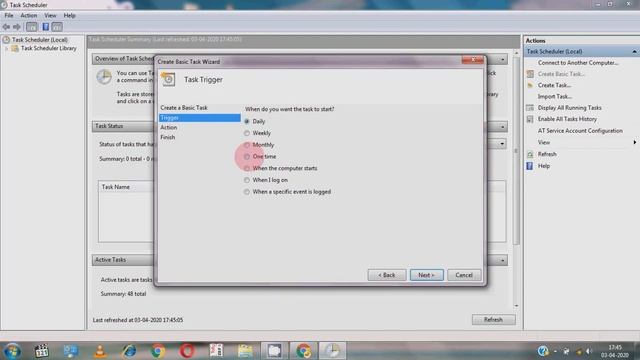Collapse the Task Scheduler (Local) actions header
The width and height of the screenshot is (640, 360).
point(634,52)
